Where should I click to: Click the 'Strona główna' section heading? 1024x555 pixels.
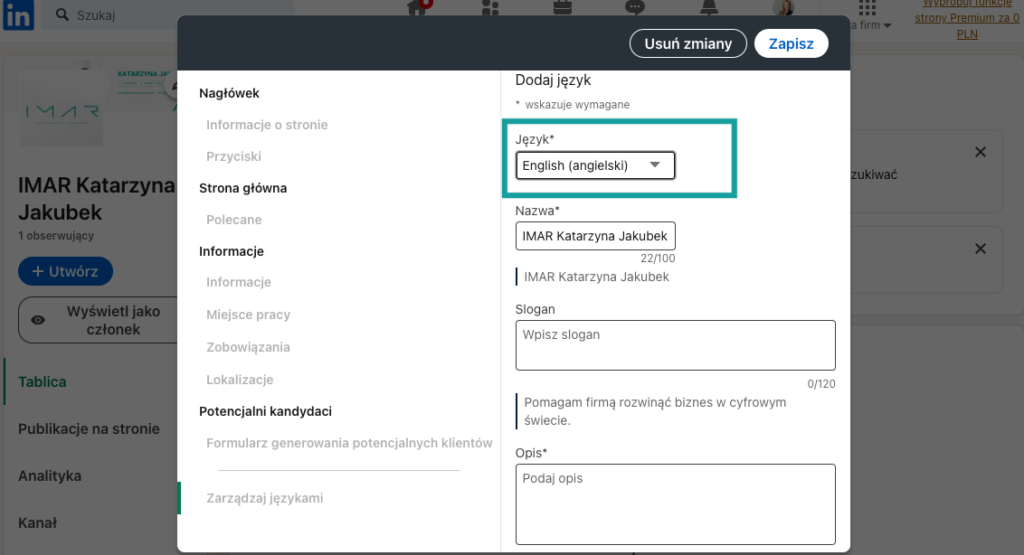(243, 188)
